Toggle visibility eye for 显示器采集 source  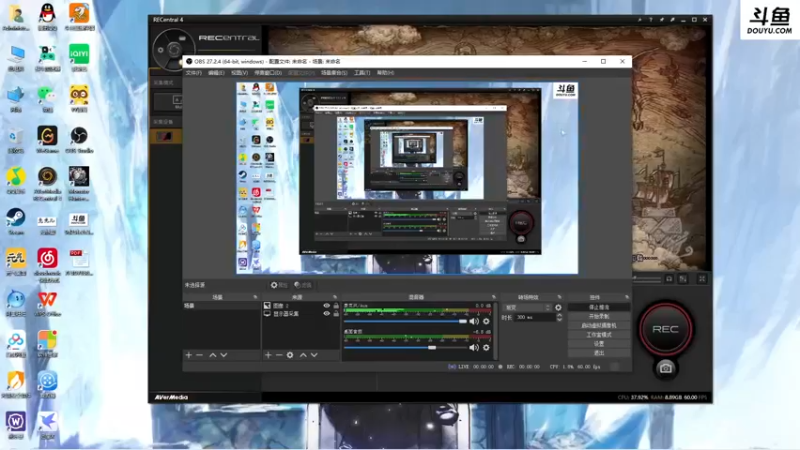point(327,314)
